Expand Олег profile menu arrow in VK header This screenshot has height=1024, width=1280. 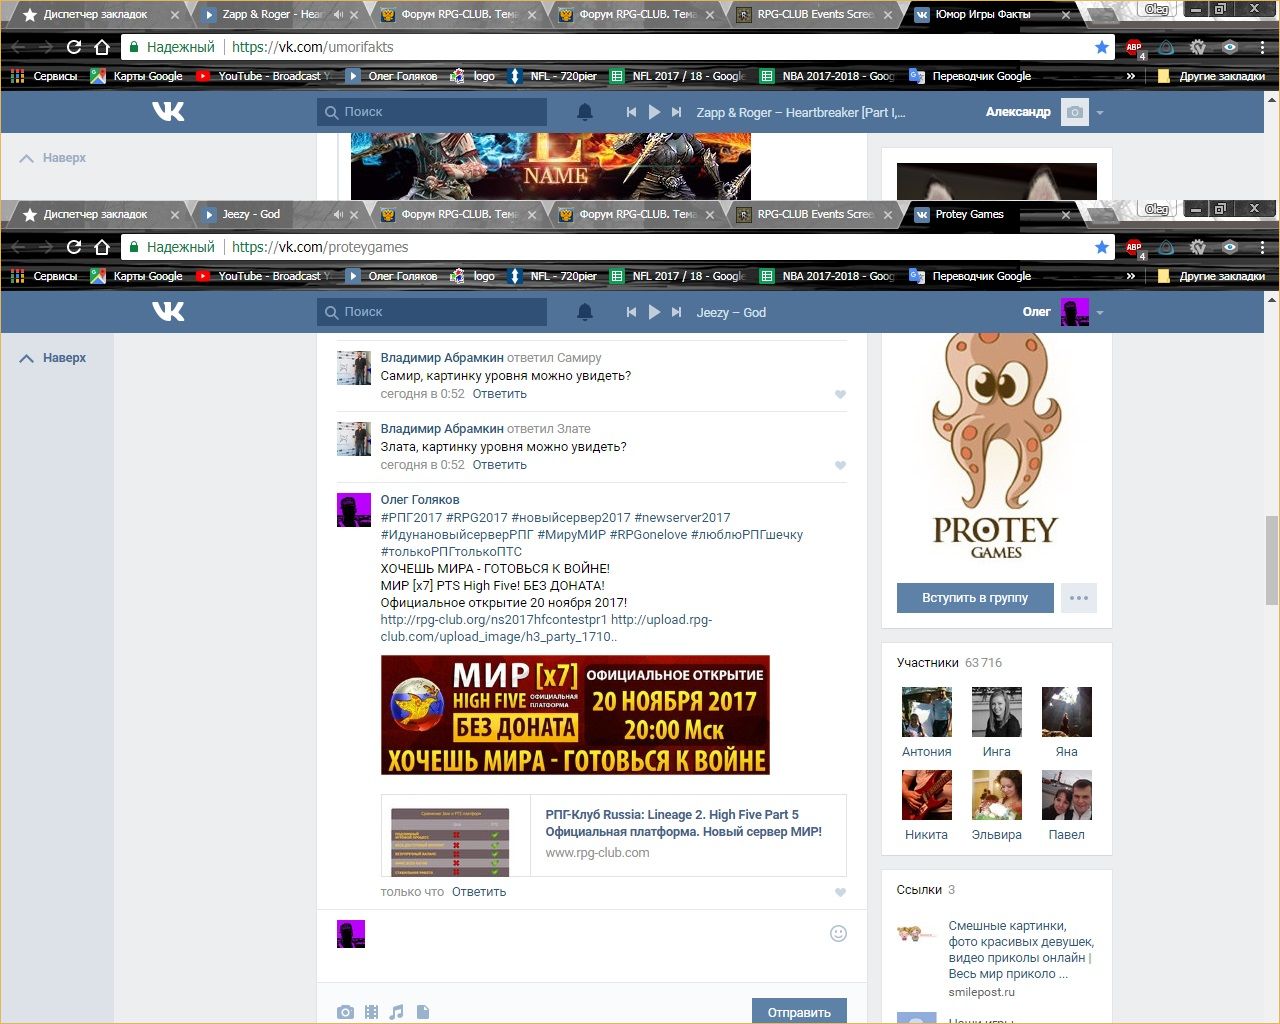tap(1100, 312)
